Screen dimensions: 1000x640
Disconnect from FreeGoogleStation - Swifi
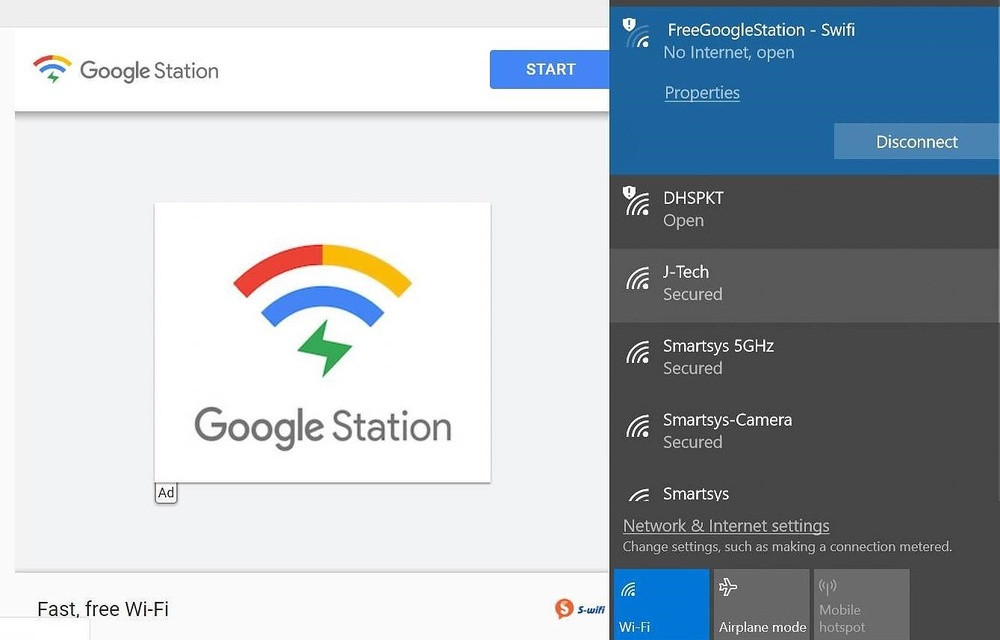[x=916, y=141]
